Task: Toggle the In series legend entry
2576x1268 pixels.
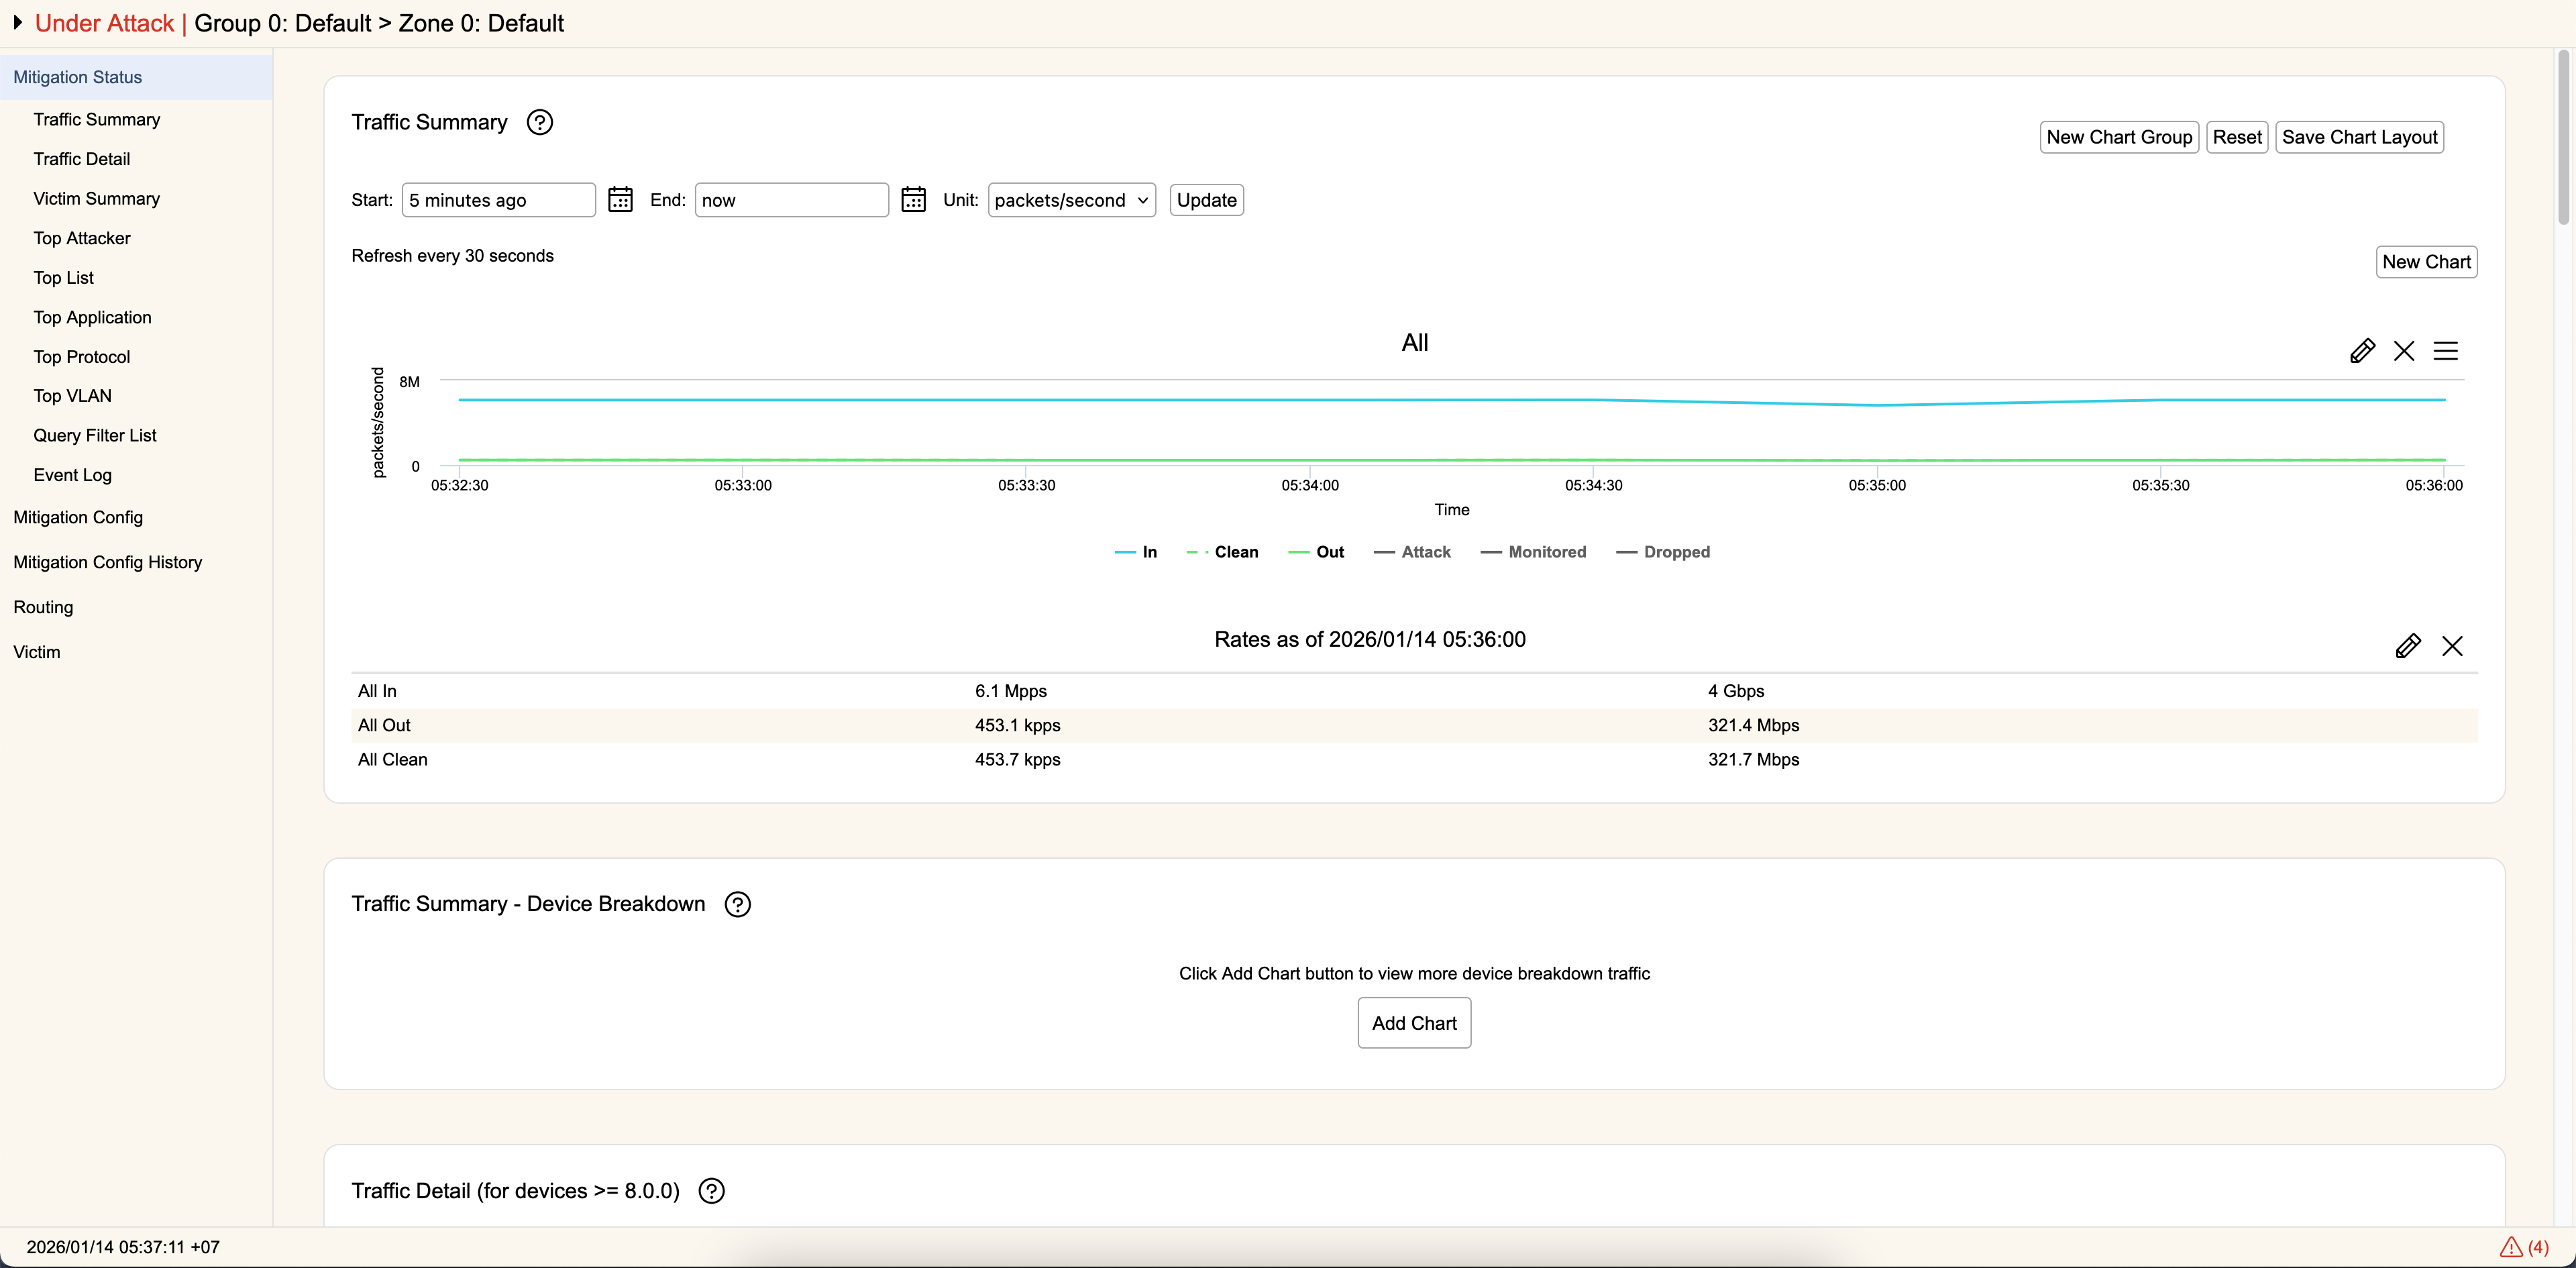Action: click(x=1136, y=552)
